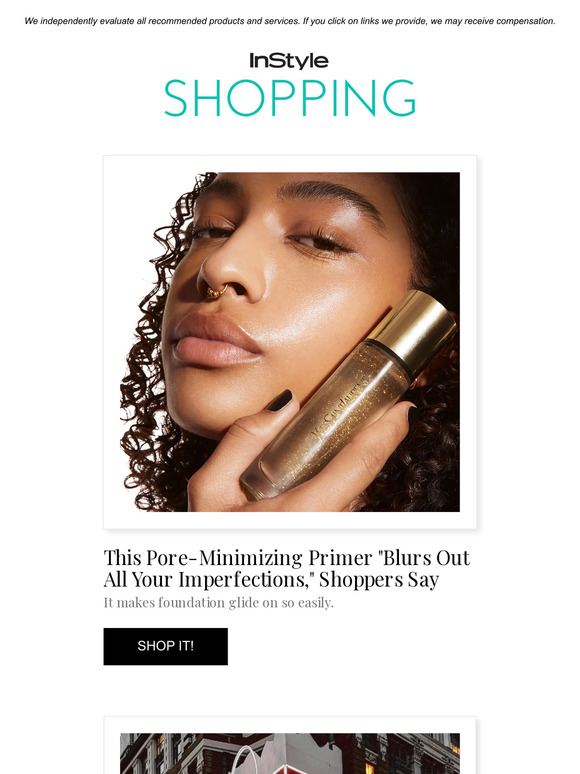This screenshot has height=774, width=580.
Task: Click the model's gold nose ring
Action: pos(216,291)
